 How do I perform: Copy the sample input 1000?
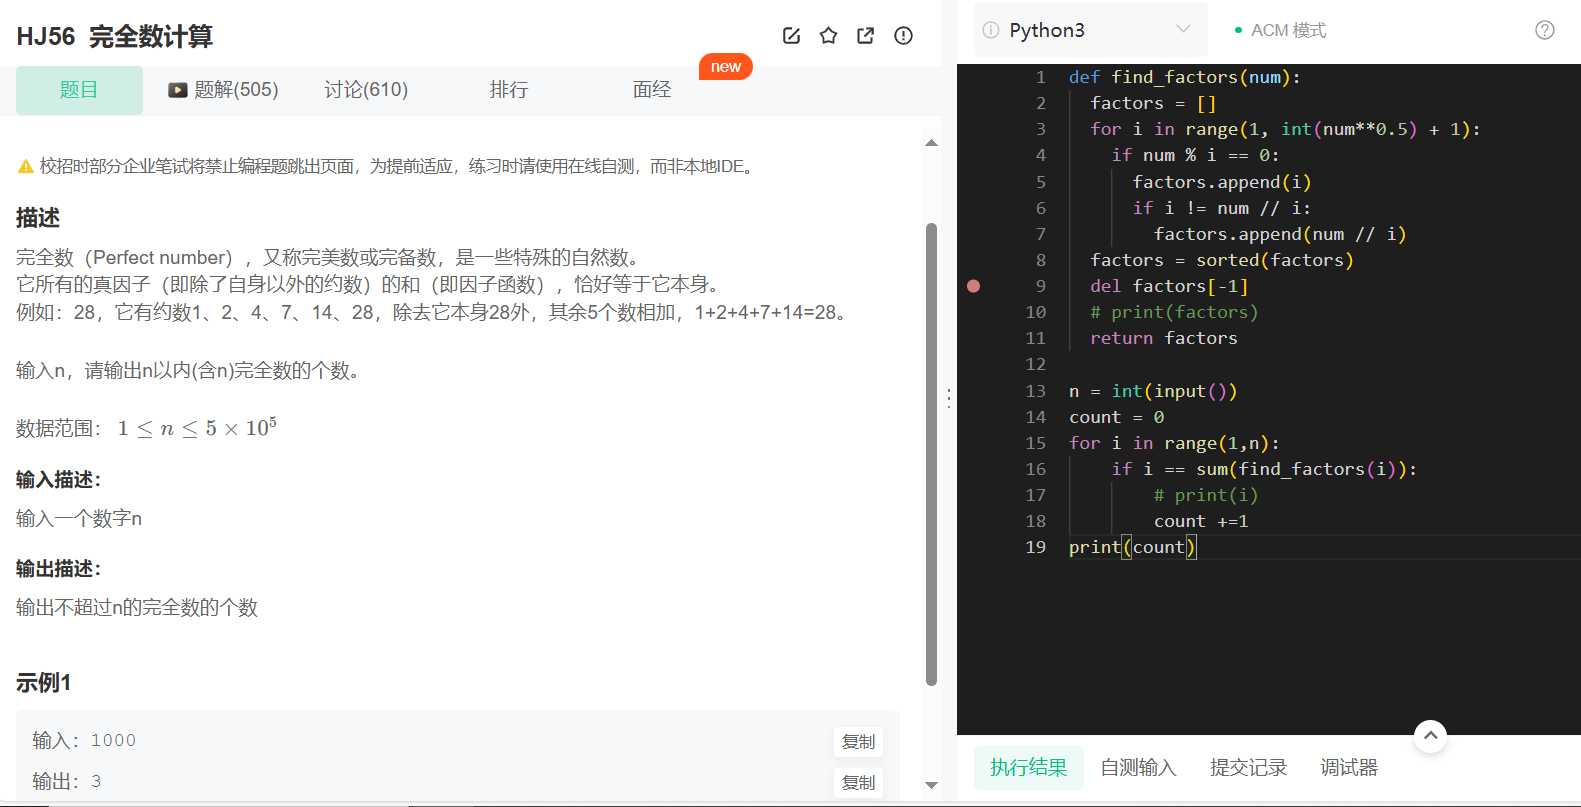point(858,741)
